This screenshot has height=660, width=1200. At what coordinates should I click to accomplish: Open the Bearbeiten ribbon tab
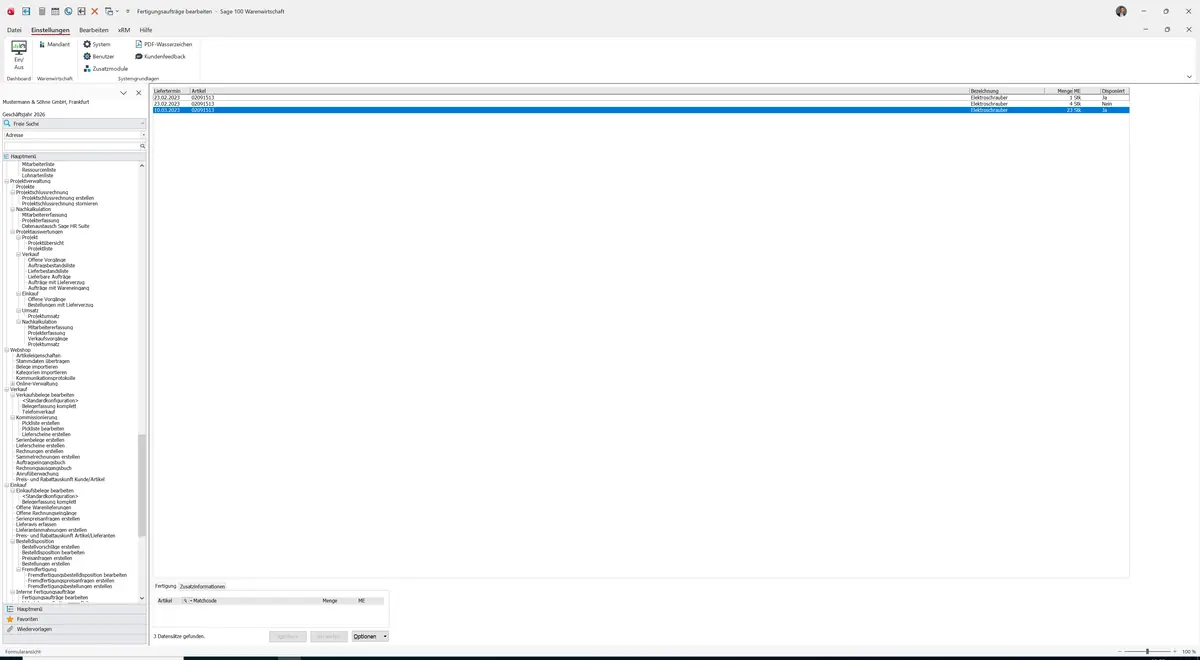pyautogui.click(x=94, y=30)
